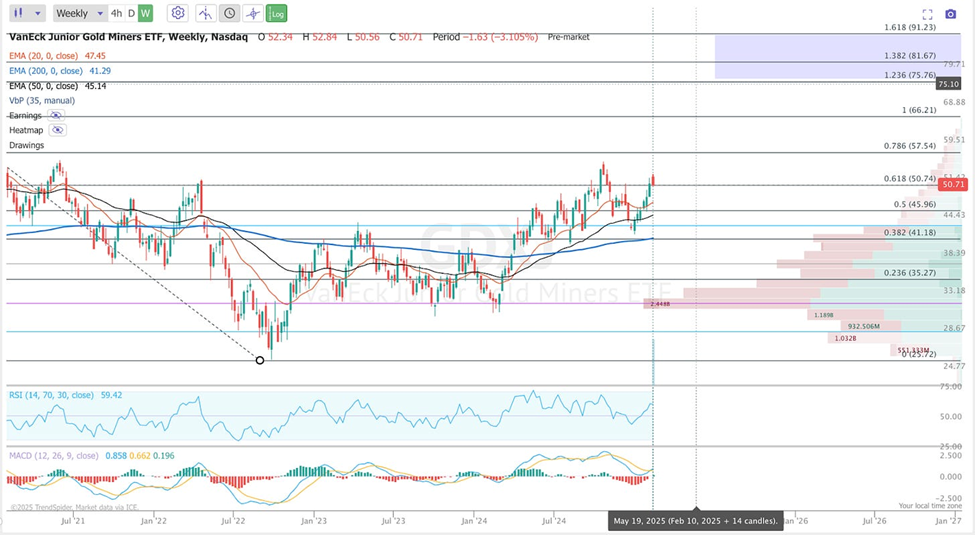Open chart settings gear icon
Image resolution: width=975 pixels, height=535 pixels.
pos(178,13)
